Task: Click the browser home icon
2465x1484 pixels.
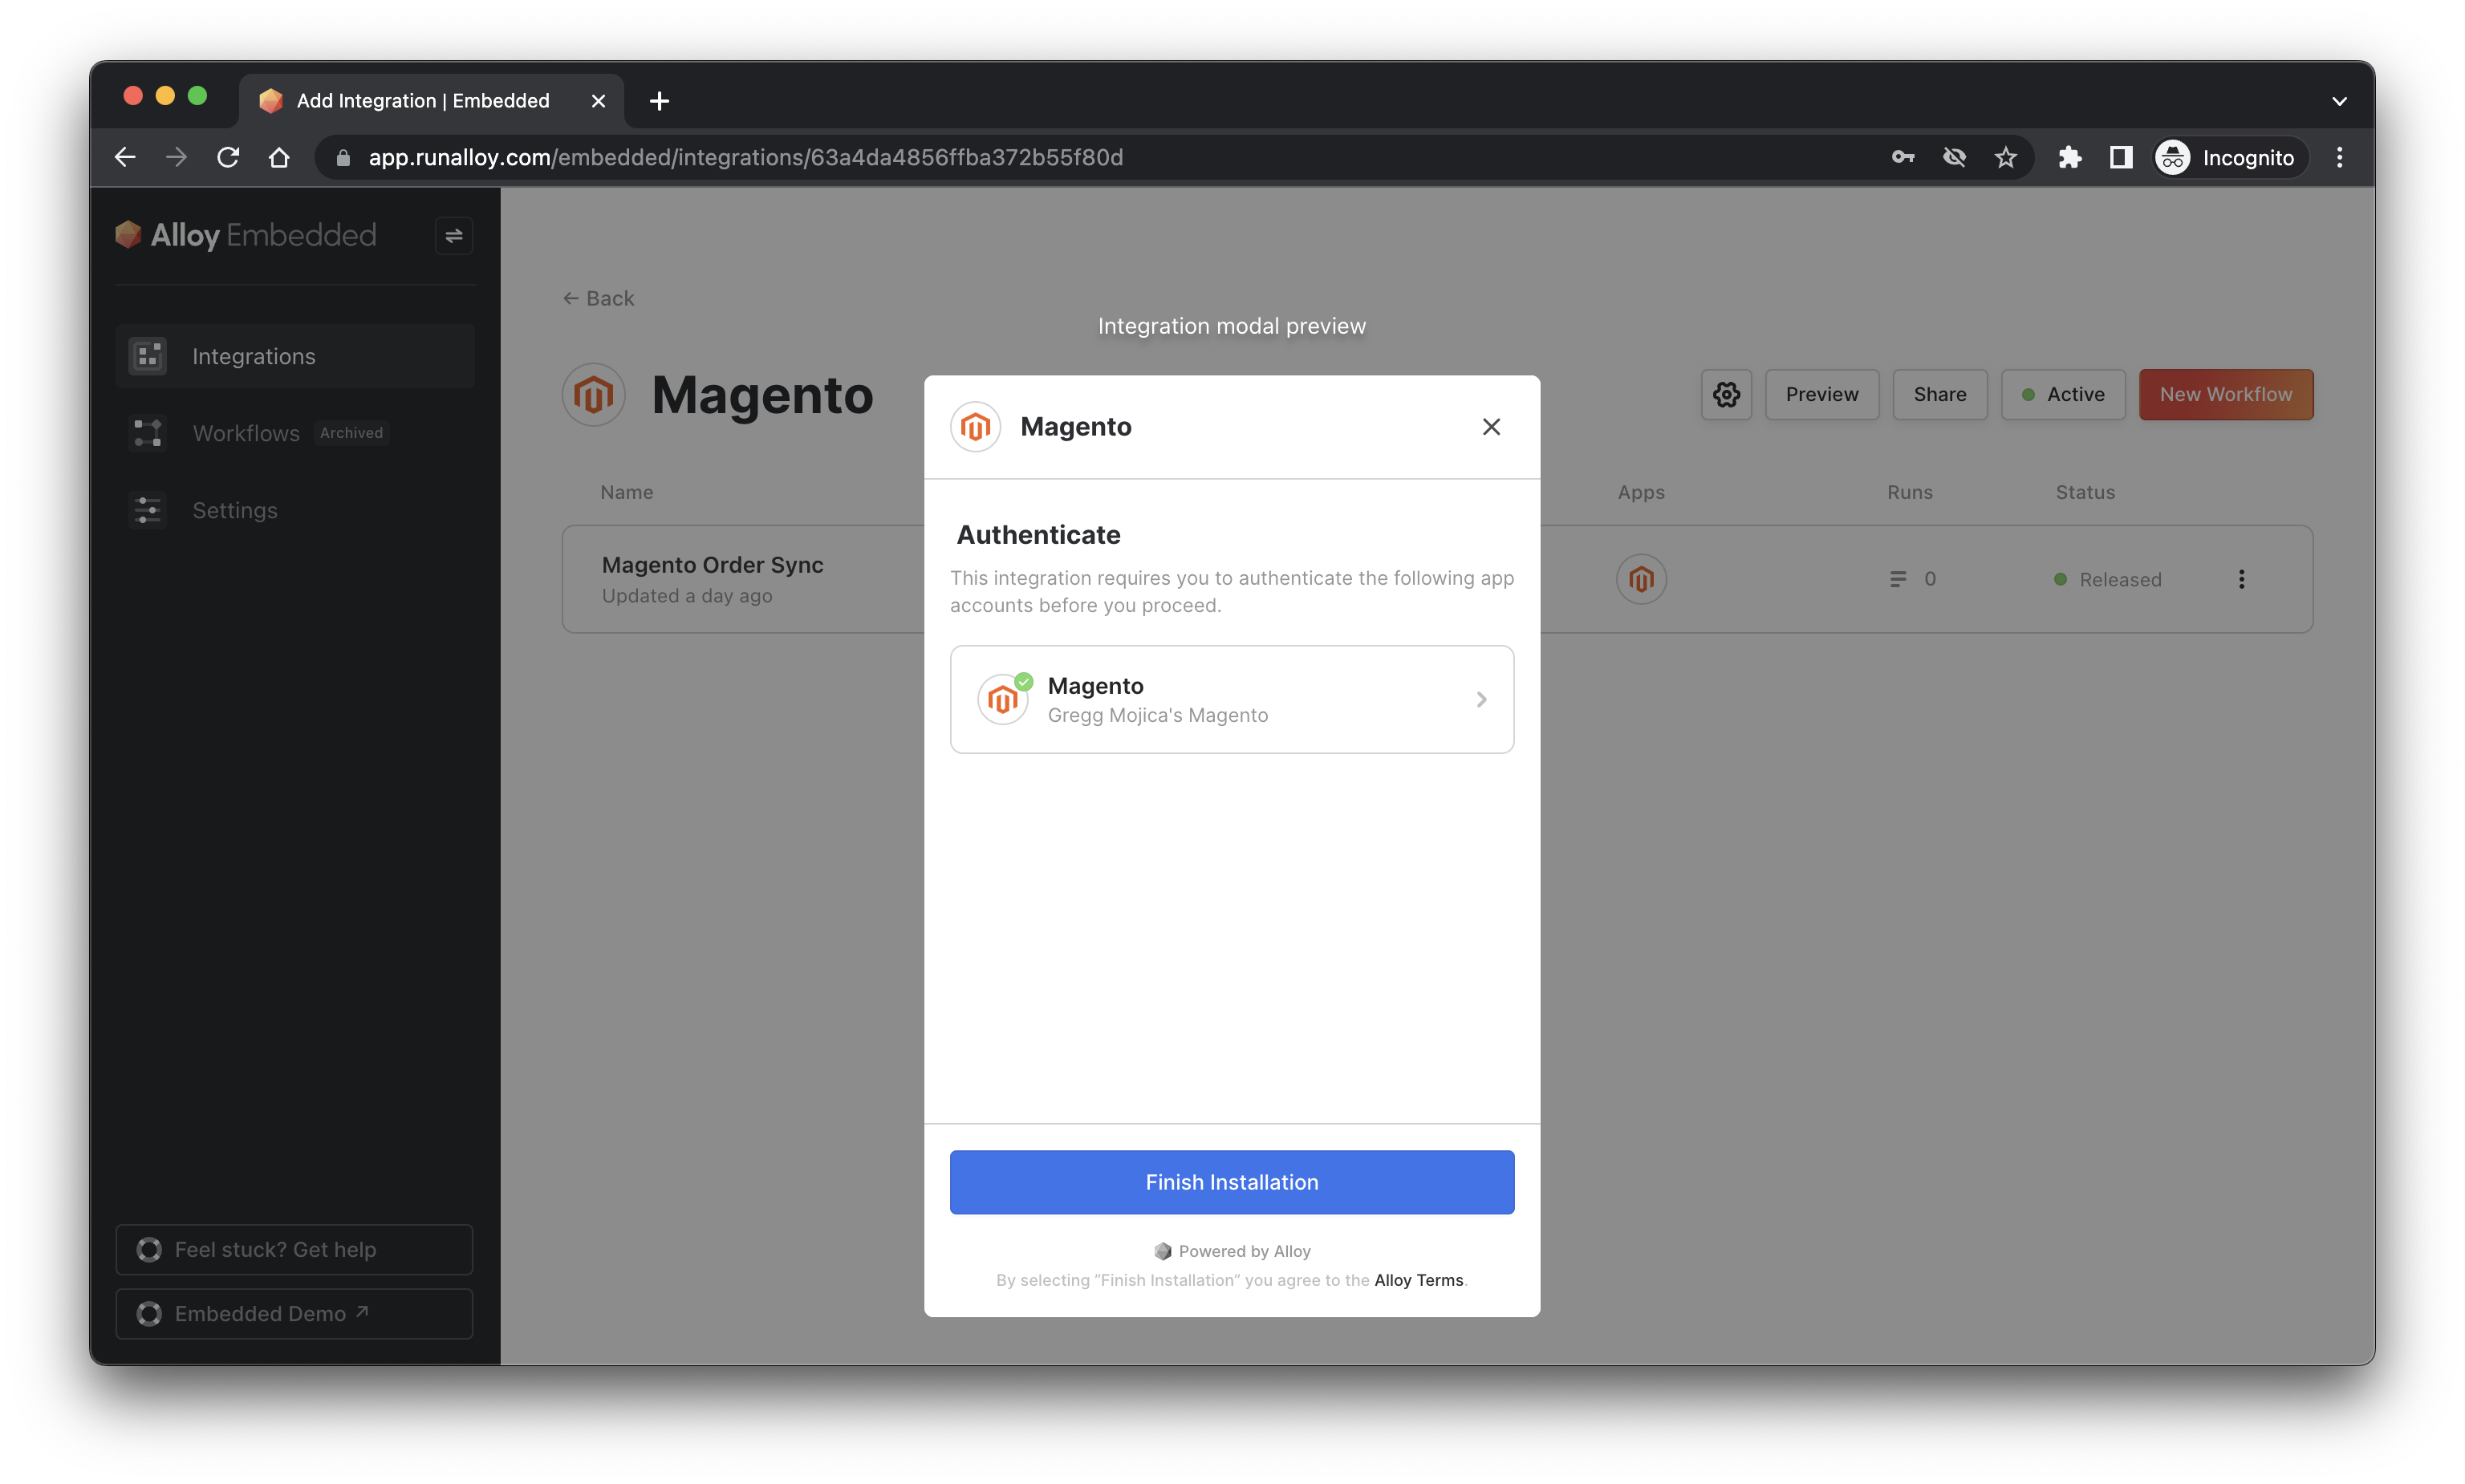Action: (279, 158)
